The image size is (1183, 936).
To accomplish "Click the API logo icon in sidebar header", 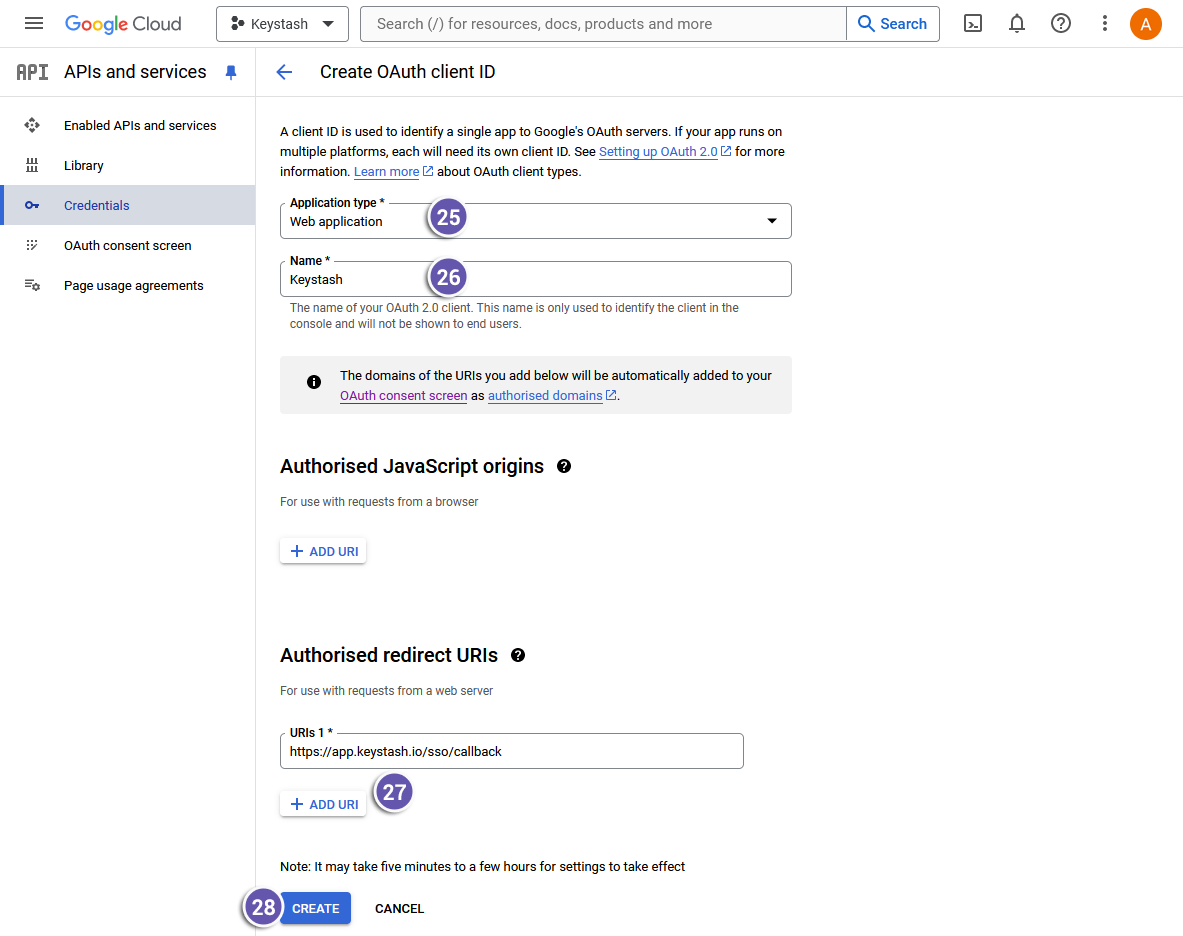I will pyautogui.click(x=32, y=72).
